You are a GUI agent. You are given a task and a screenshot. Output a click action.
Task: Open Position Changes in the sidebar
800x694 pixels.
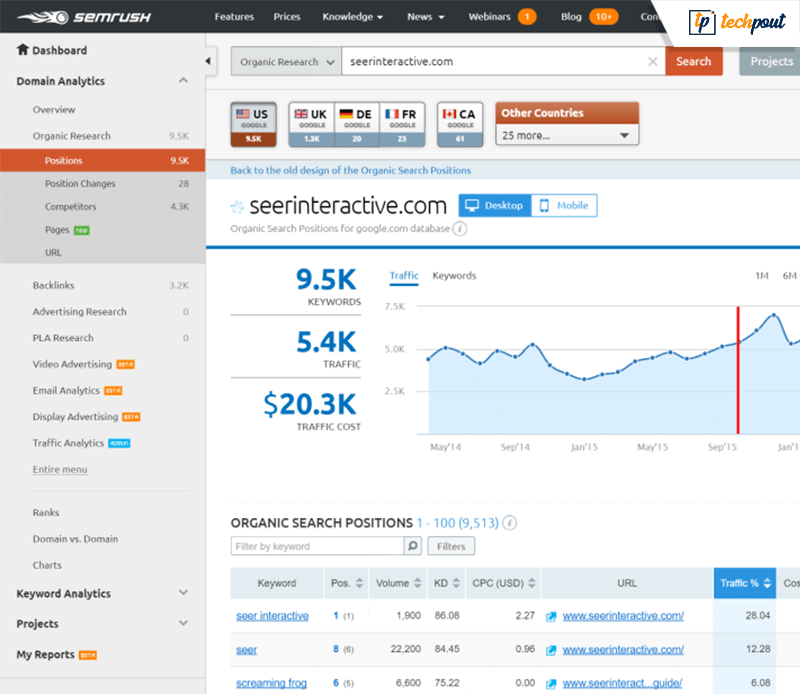[x=80, y=184]
